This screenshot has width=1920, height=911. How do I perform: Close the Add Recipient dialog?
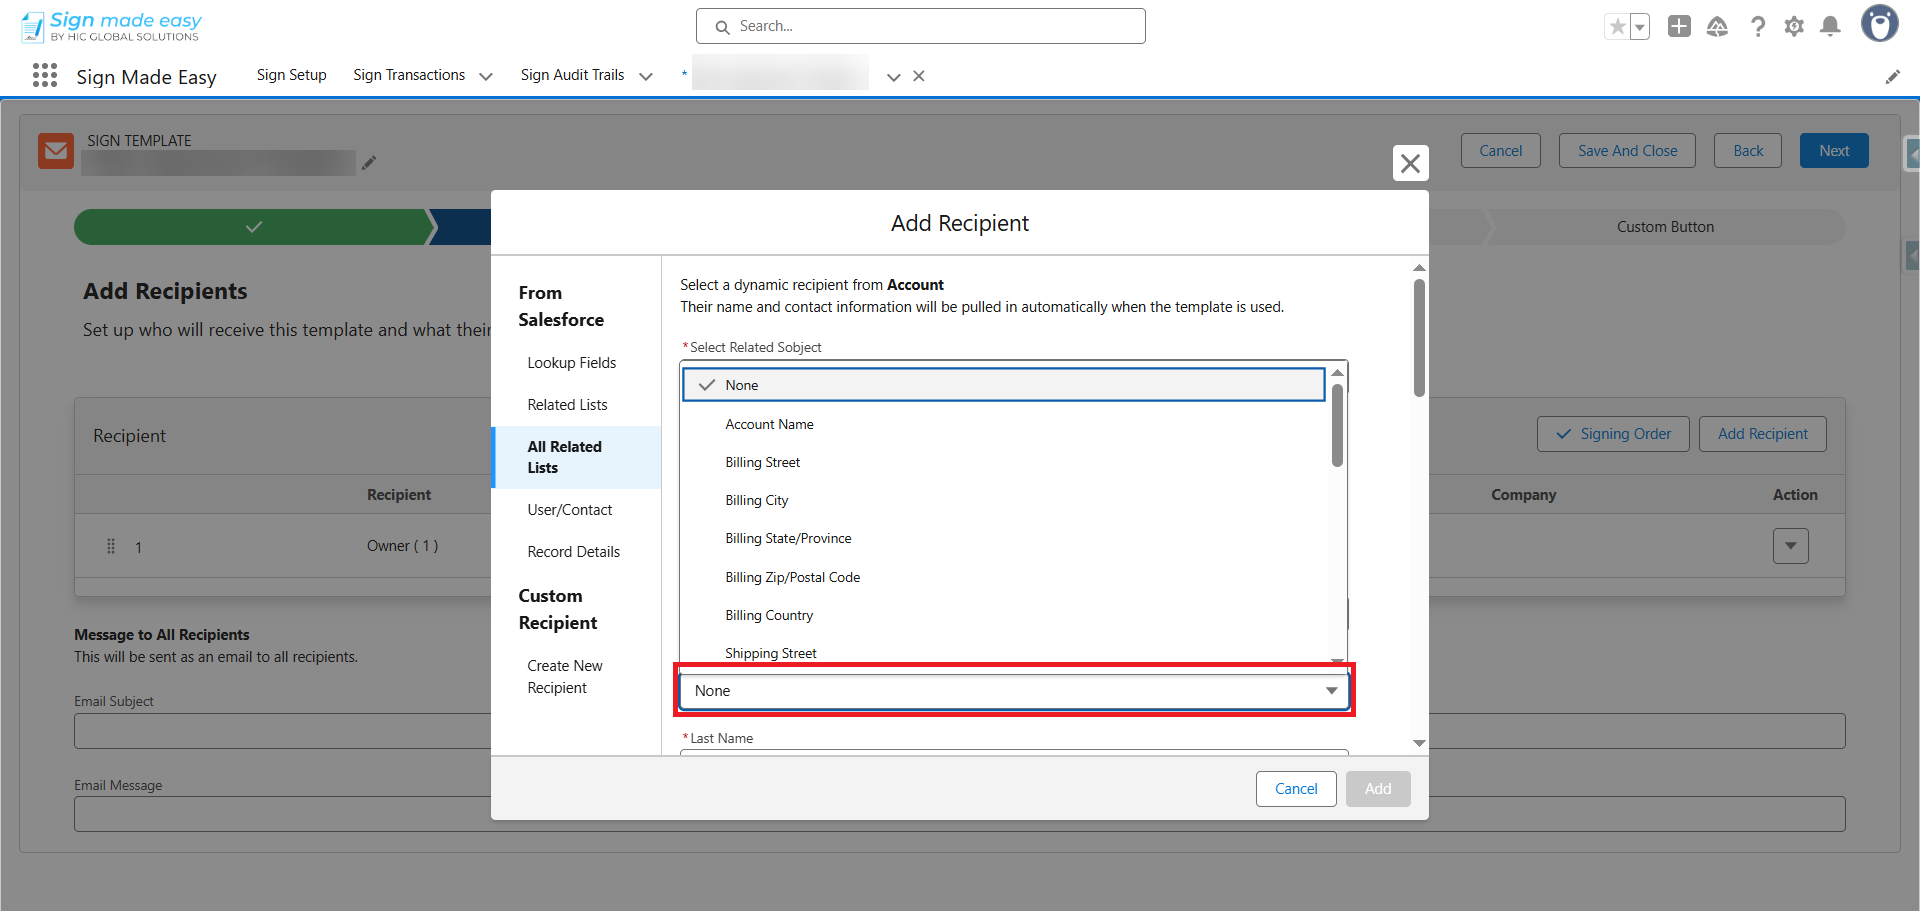coord(1410,163)
